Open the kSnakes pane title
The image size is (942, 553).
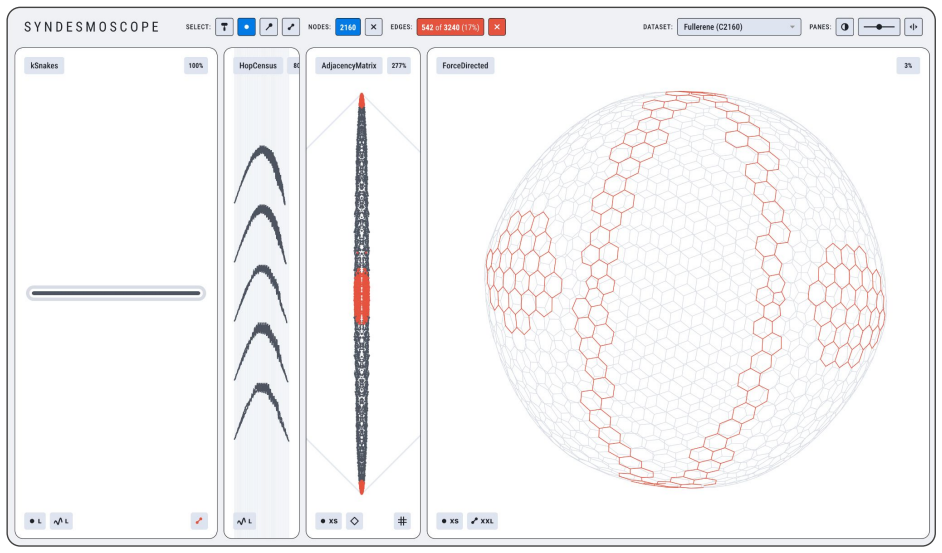coord(44,66)
